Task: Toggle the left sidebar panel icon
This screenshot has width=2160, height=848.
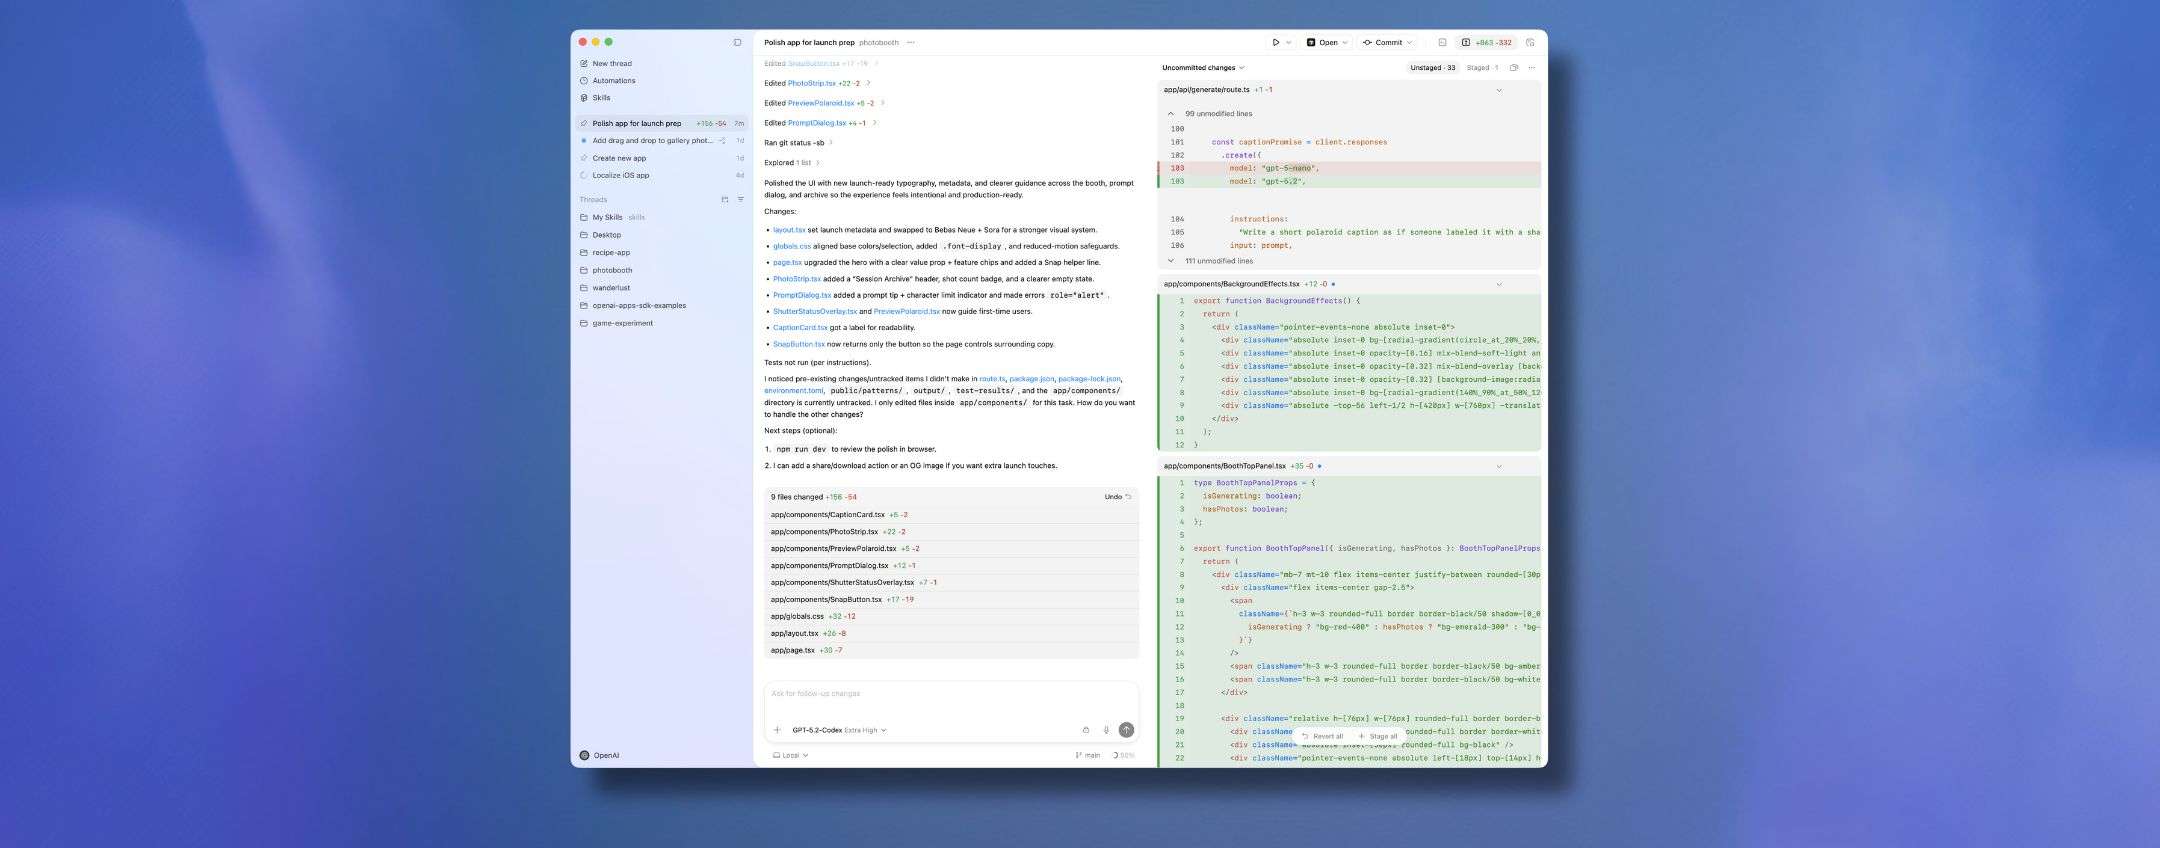Action: [737, 42]
